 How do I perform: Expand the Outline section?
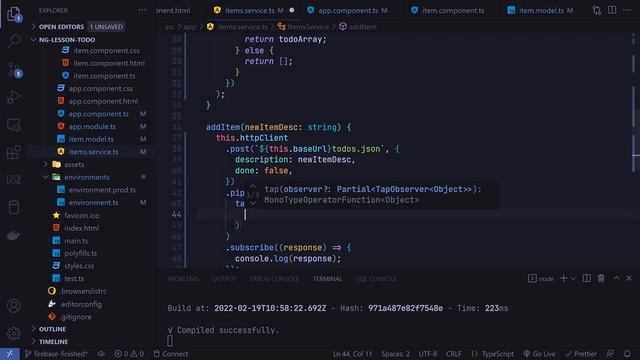tap(52, 329)
